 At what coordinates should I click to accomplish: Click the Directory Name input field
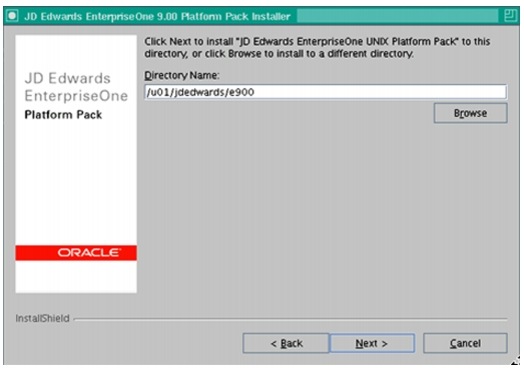pyautogui.click(x=325, y=92)
